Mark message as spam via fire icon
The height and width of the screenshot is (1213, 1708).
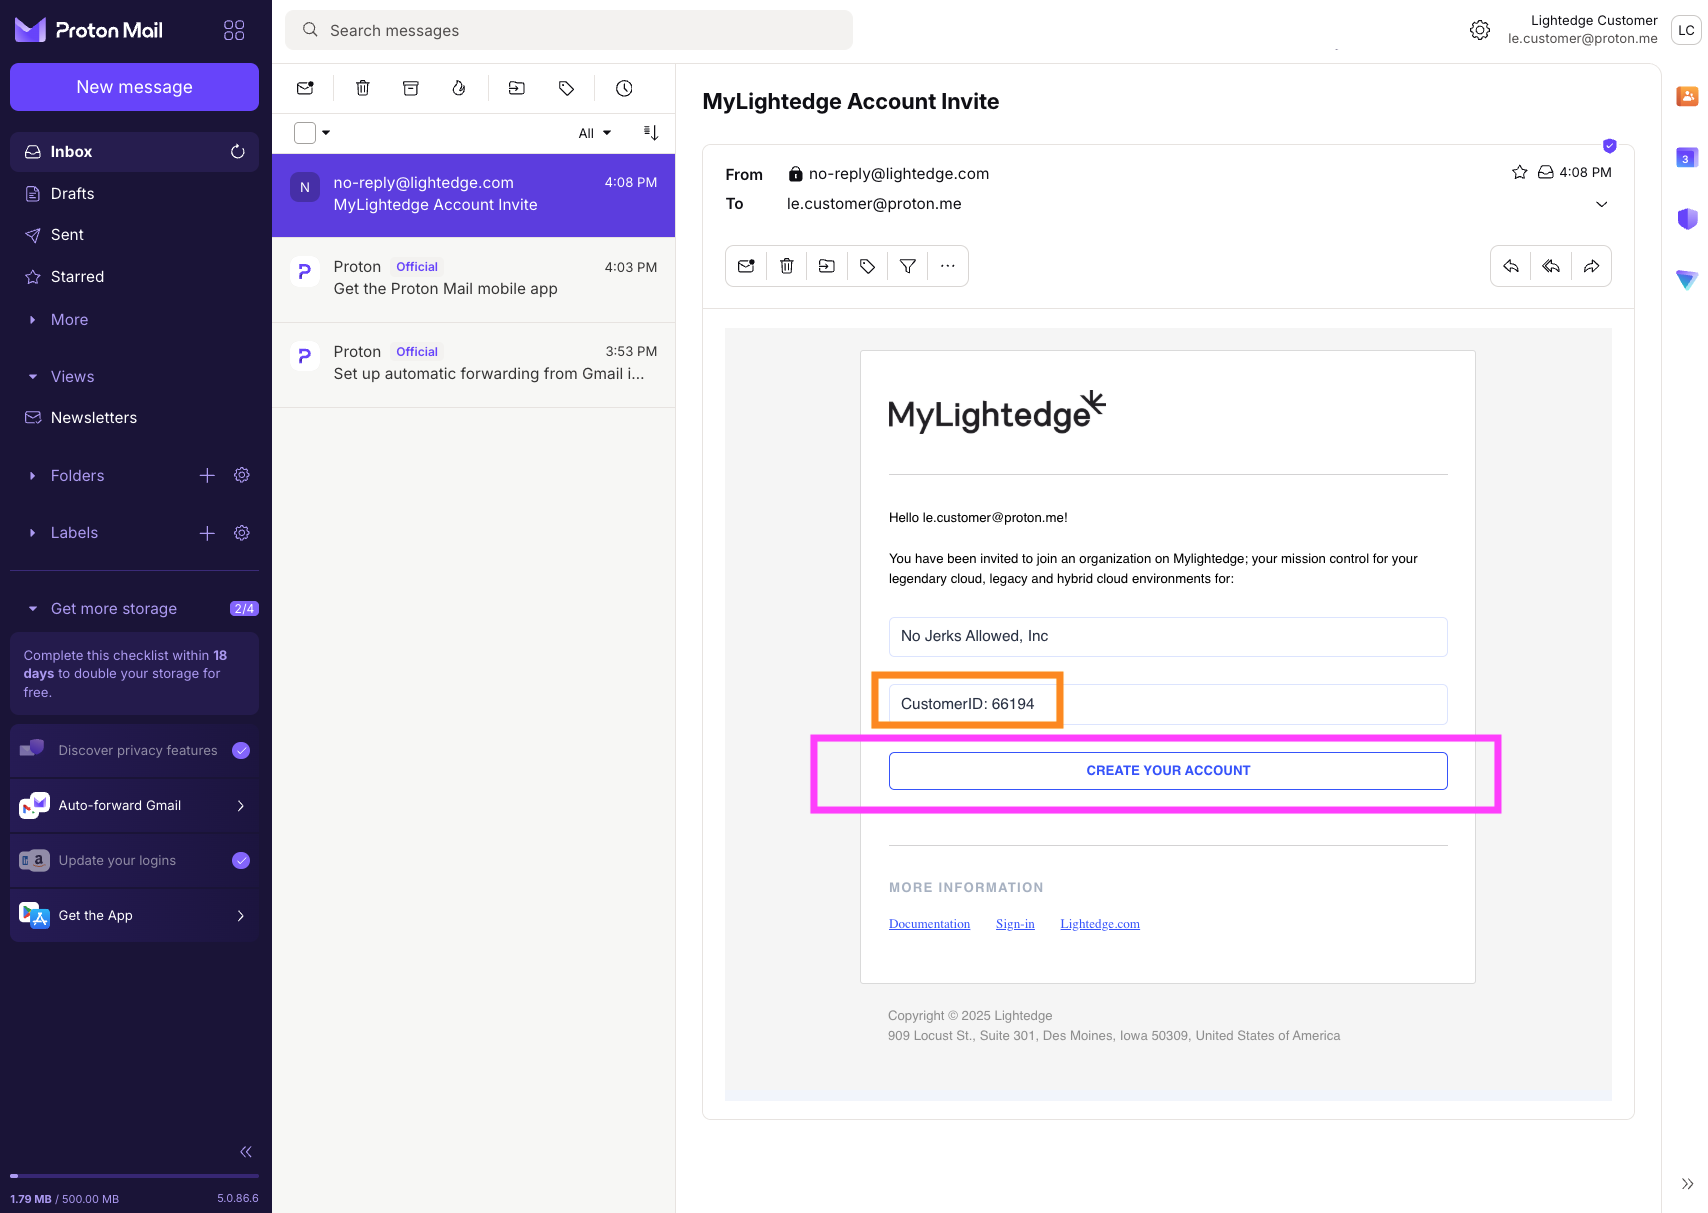(x=459, y=88)
